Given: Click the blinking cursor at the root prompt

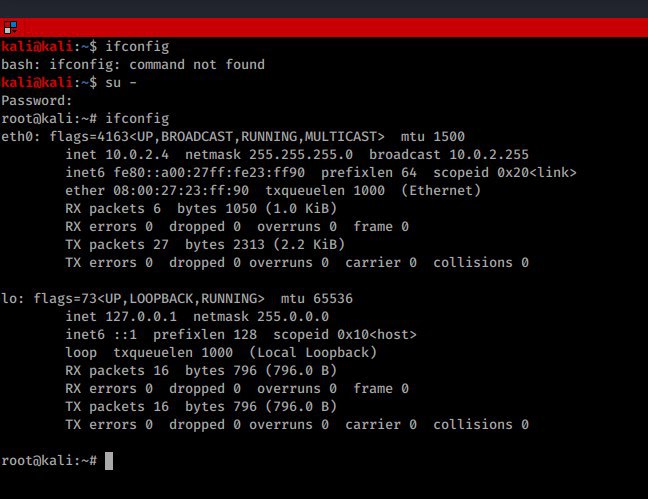Looking at the screenshot, I should (109, 461).
